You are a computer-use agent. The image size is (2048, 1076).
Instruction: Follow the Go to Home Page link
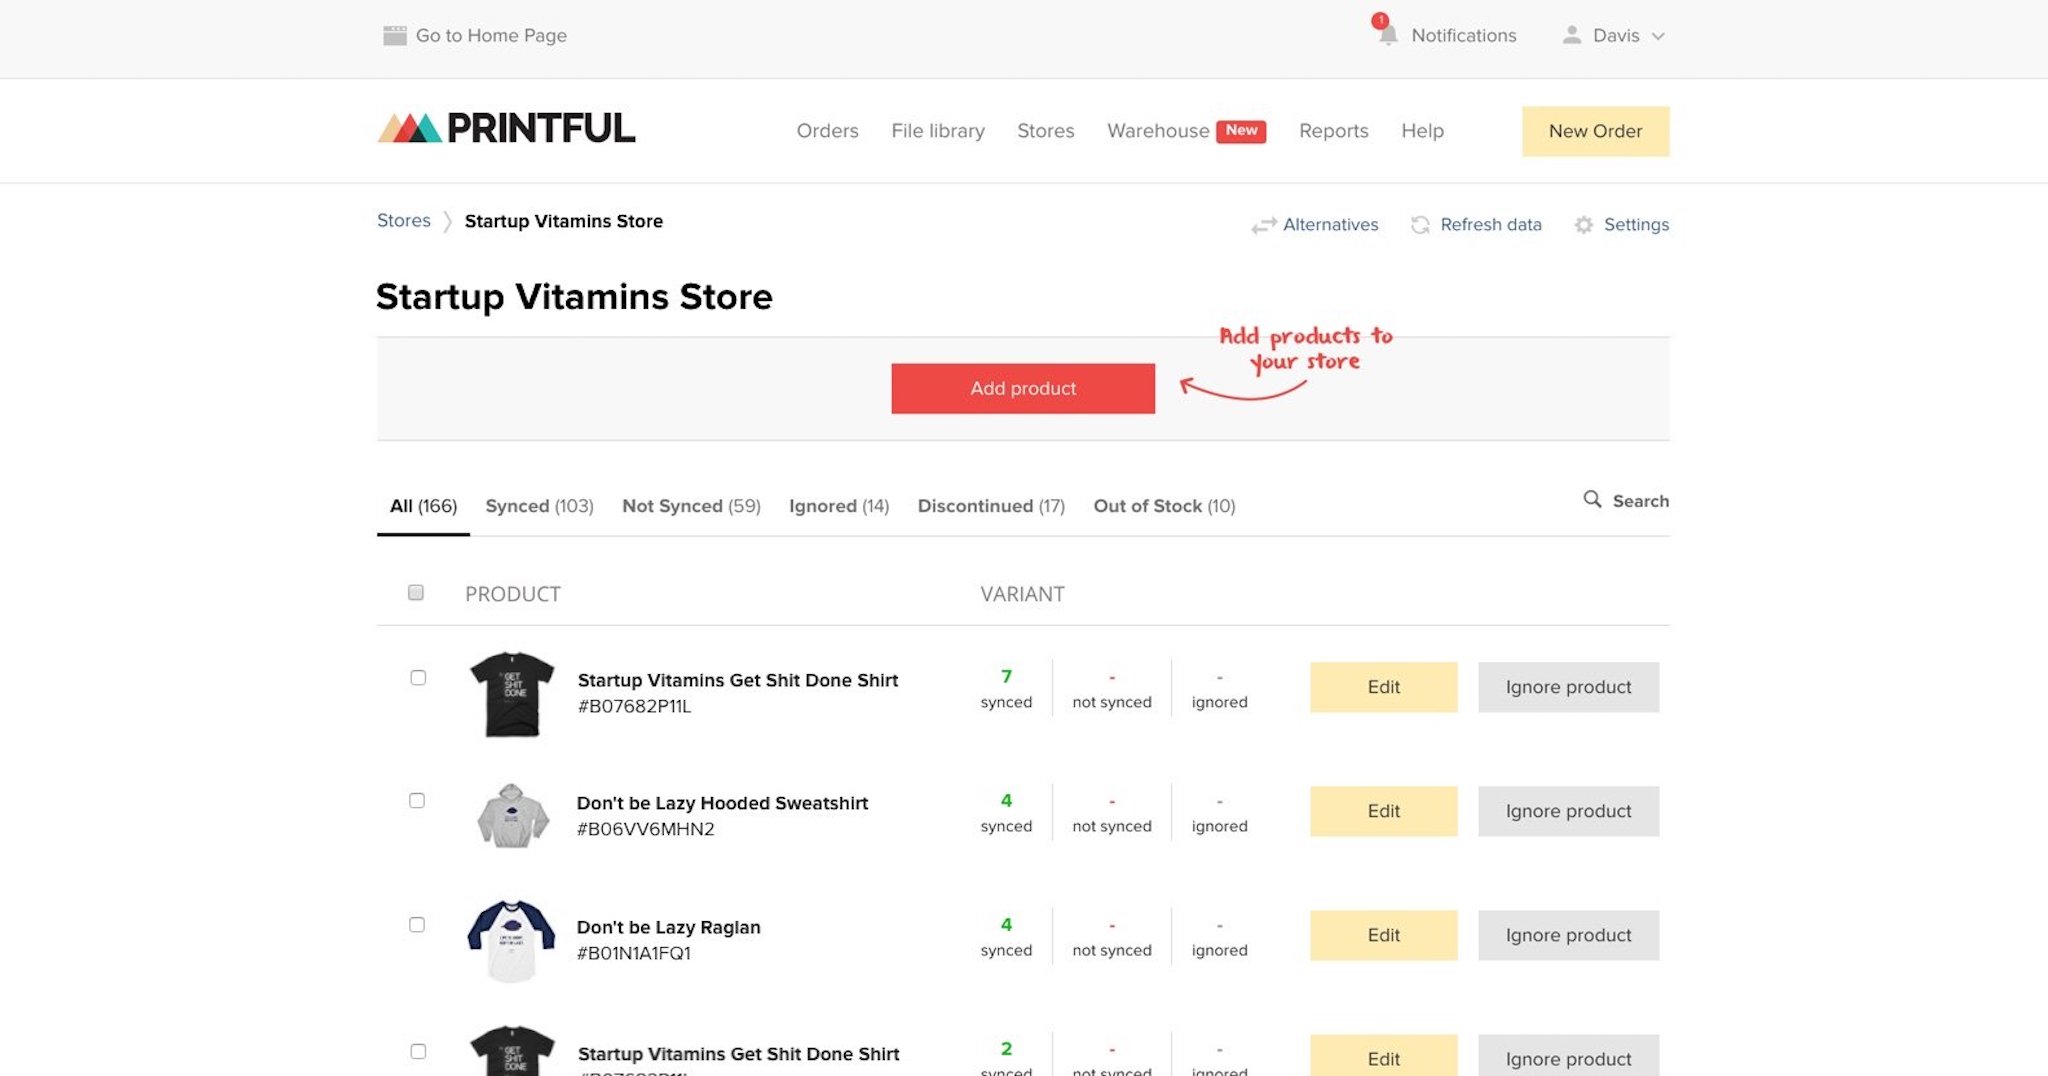[491, 35]
